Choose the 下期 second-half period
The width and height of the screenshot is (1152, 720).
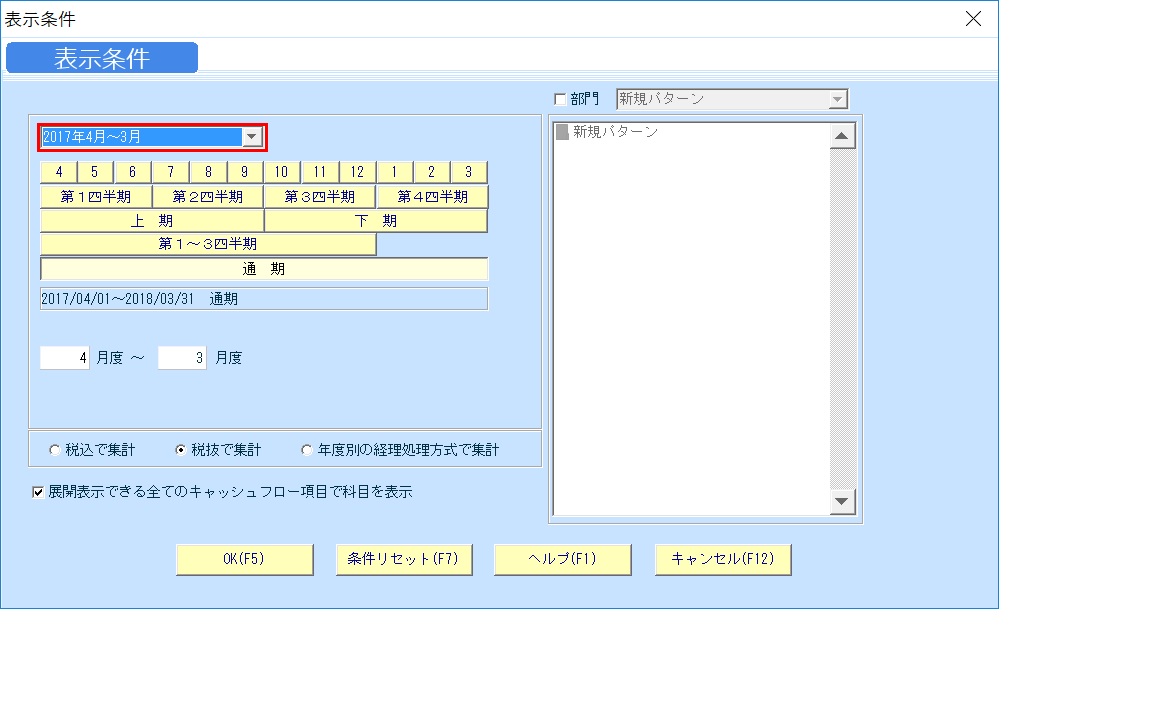pyautogui.click(x=375, y=219)
